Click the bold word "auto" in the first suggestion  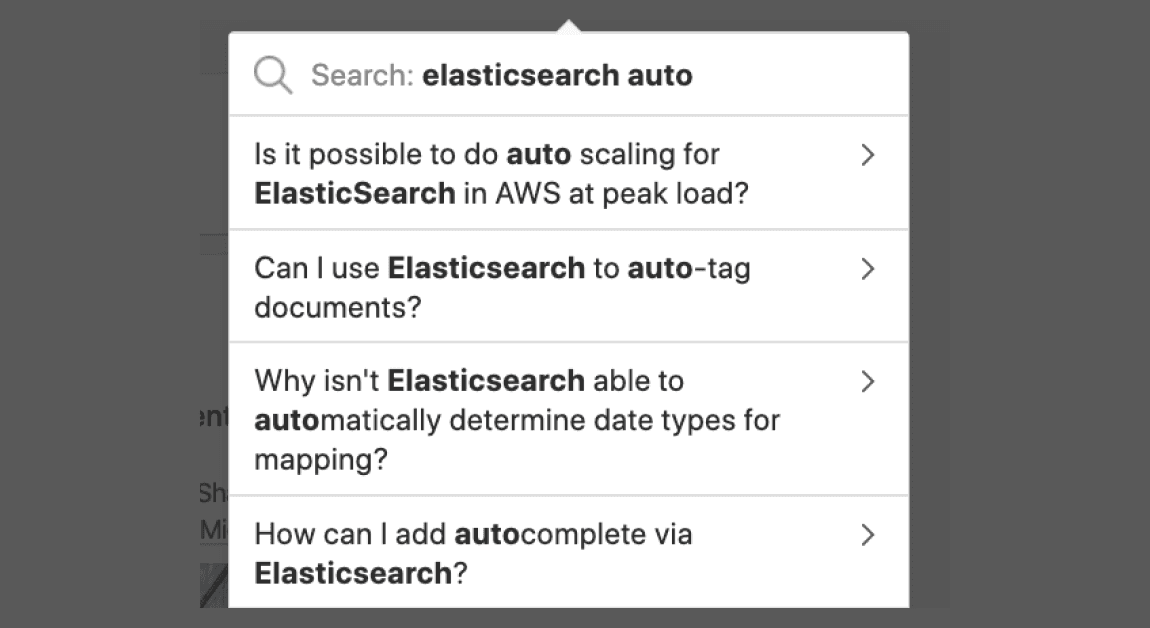pyautogui.click(x=538, y=153)
